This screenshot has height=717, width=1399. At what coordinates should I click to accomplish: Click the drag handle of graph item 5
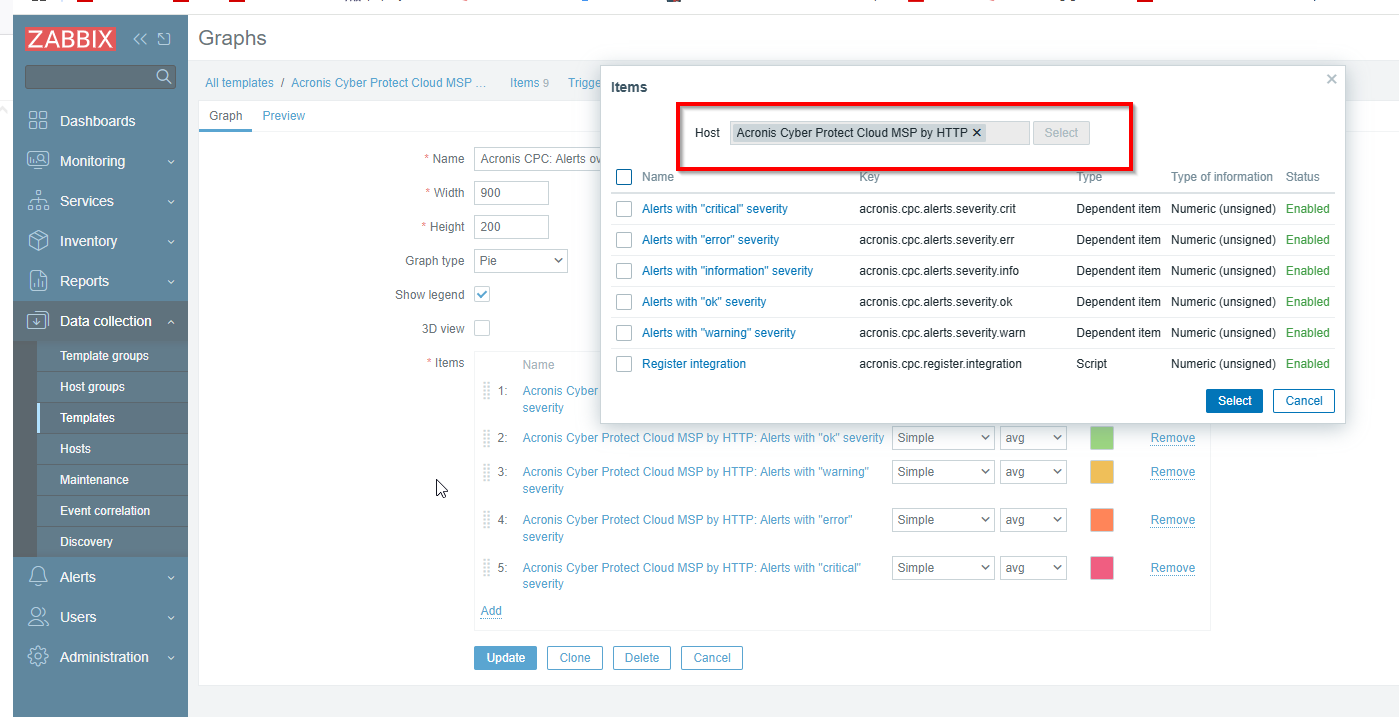[x=487, y=568]
